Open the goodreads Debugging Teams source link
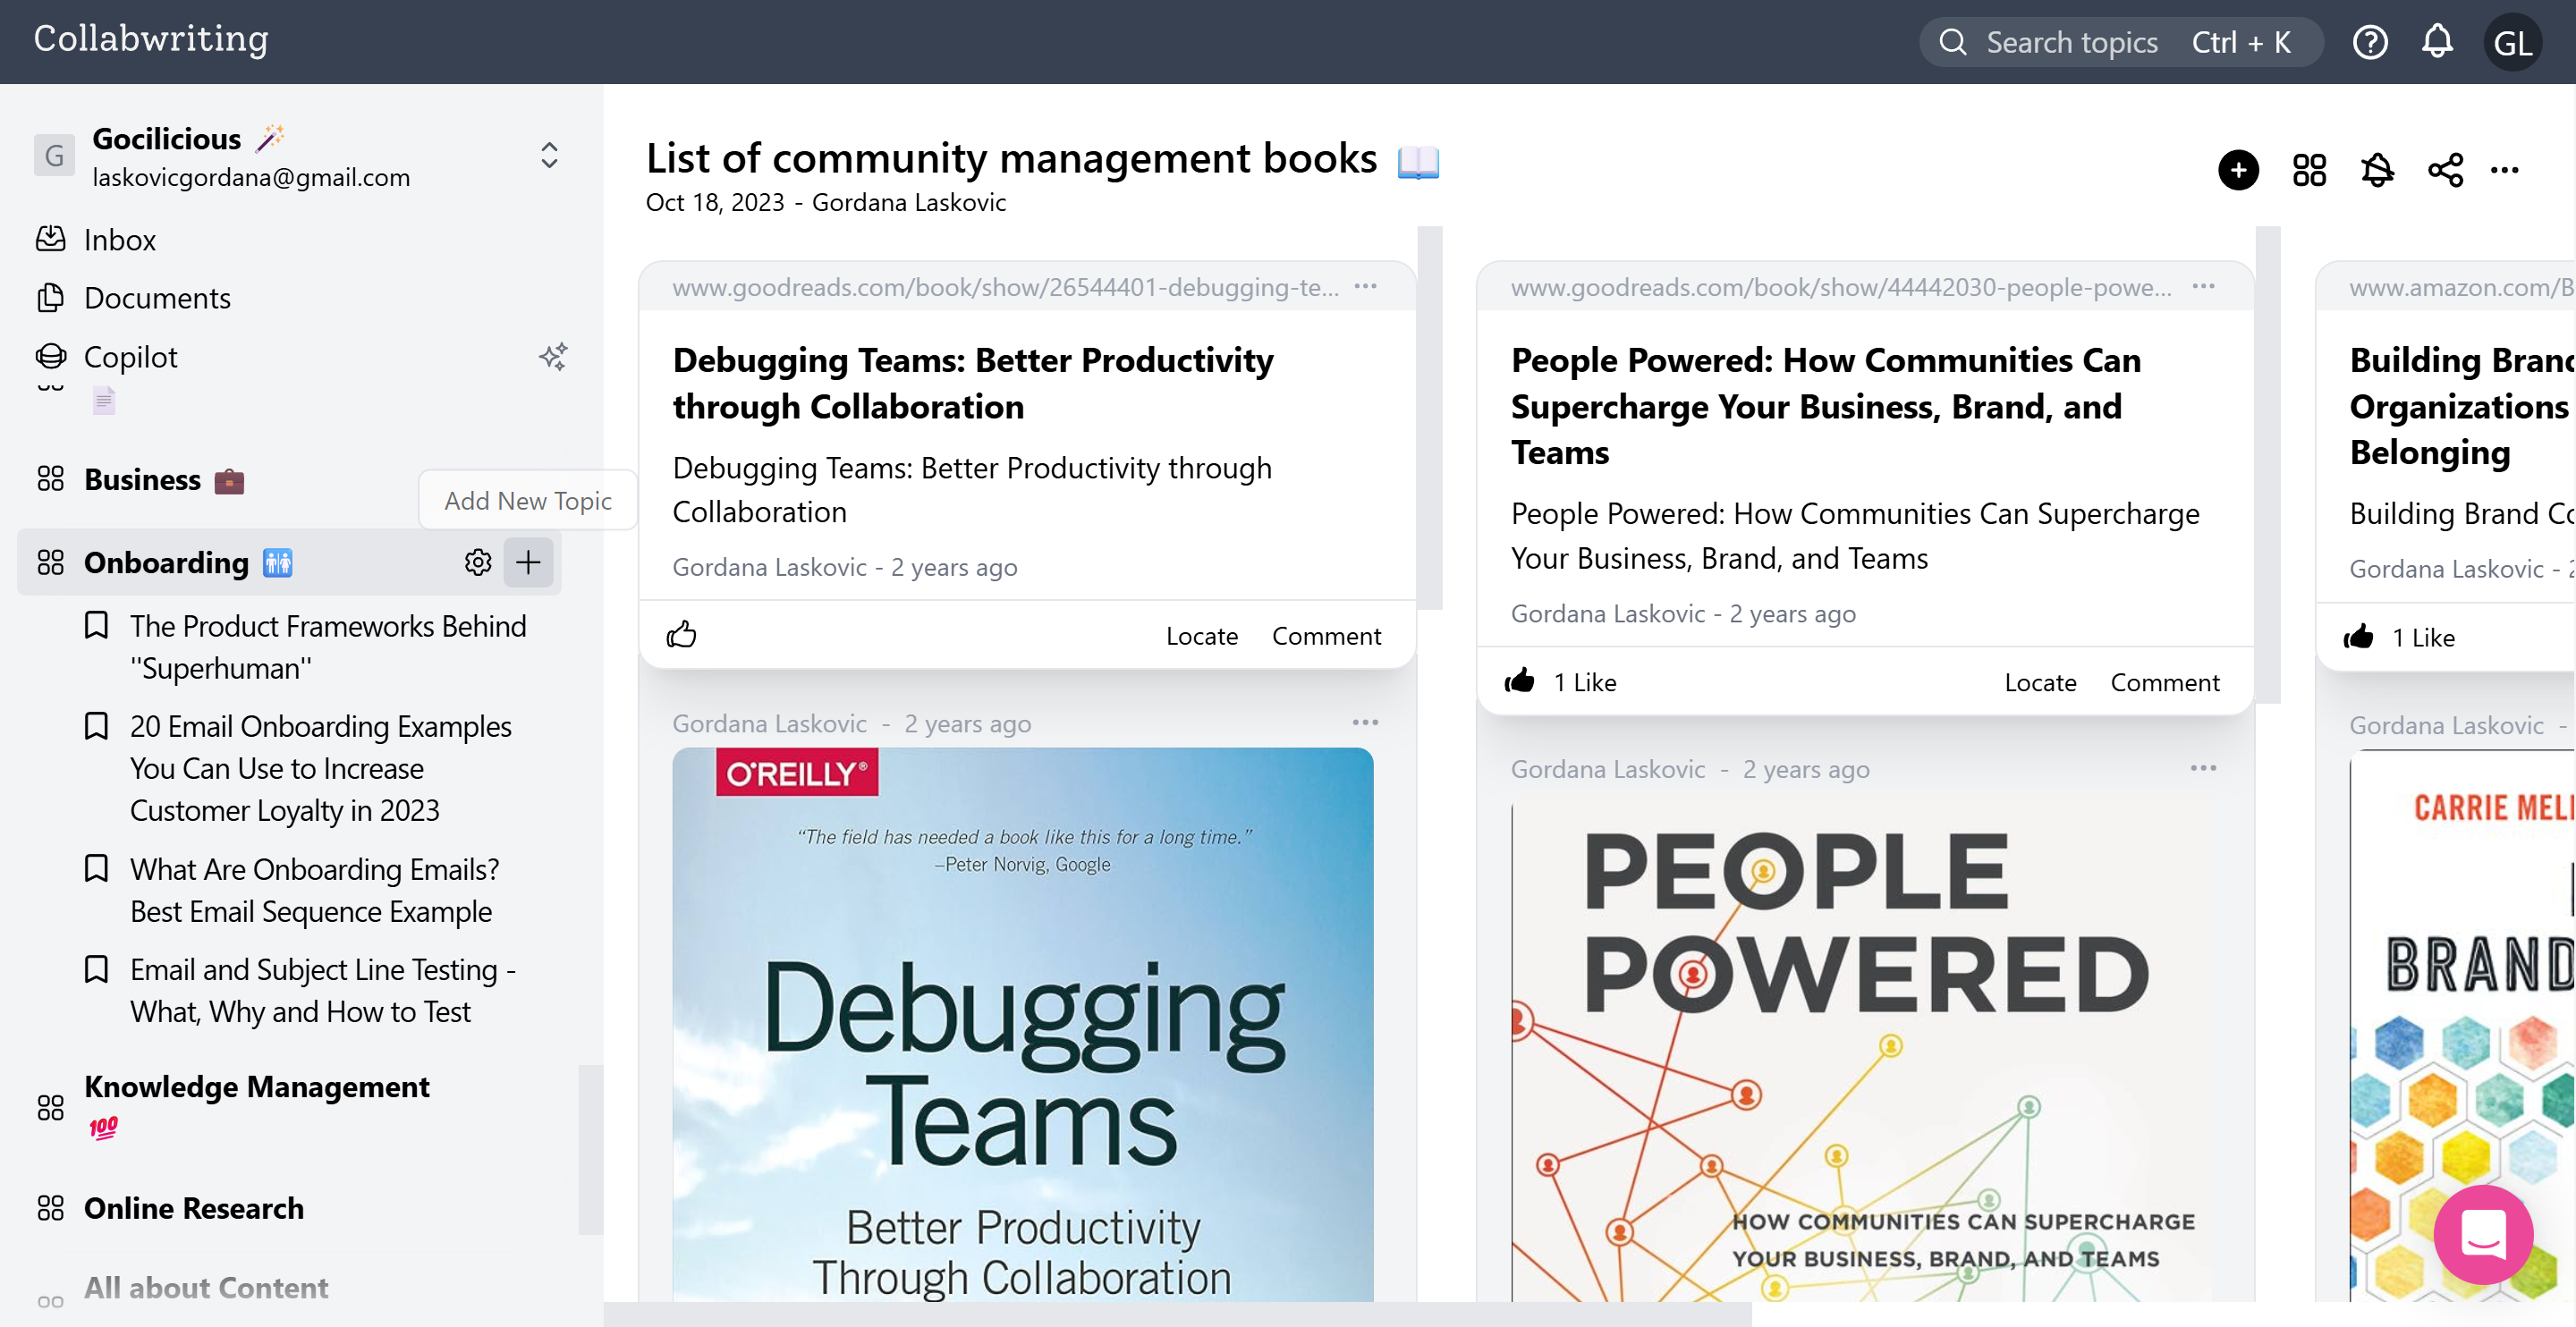This screenshot has width=2576, height=1327. (x=1005, y=287)
